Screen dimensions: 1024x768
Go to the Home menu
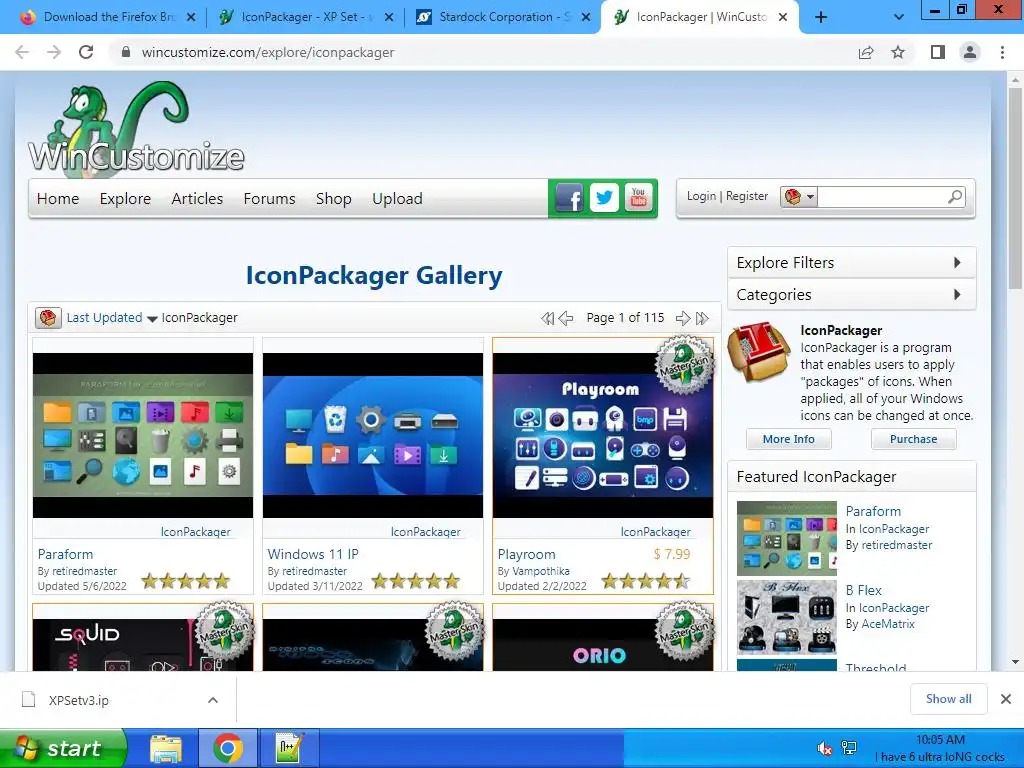tap(58, 199)
